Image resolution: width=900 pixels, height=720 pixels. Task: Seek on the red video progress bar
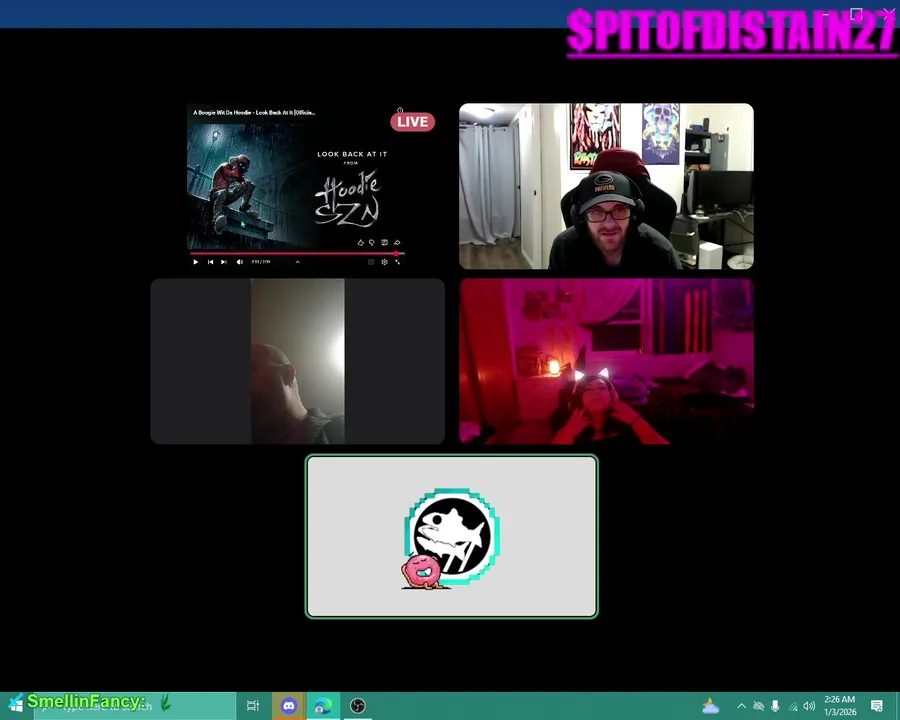(x=297, y=253)
